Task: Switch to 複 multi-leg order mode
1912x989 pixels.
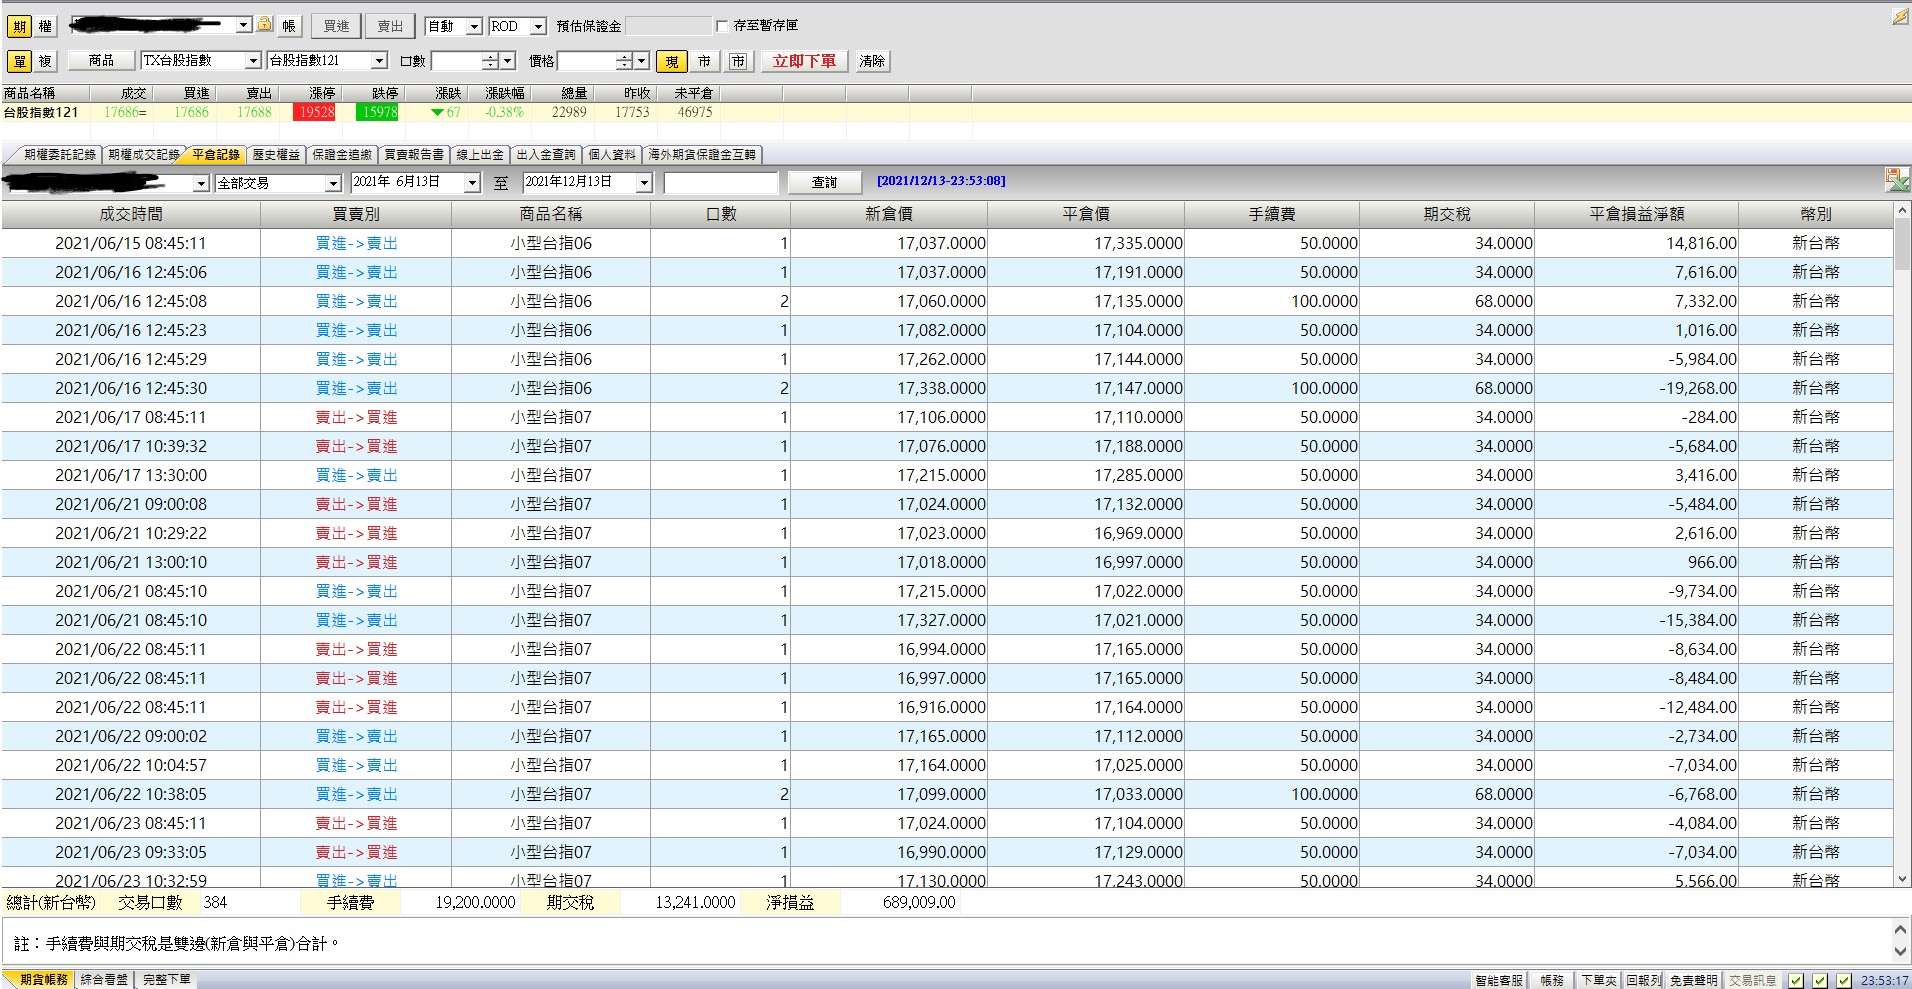Action: [44, 61]
